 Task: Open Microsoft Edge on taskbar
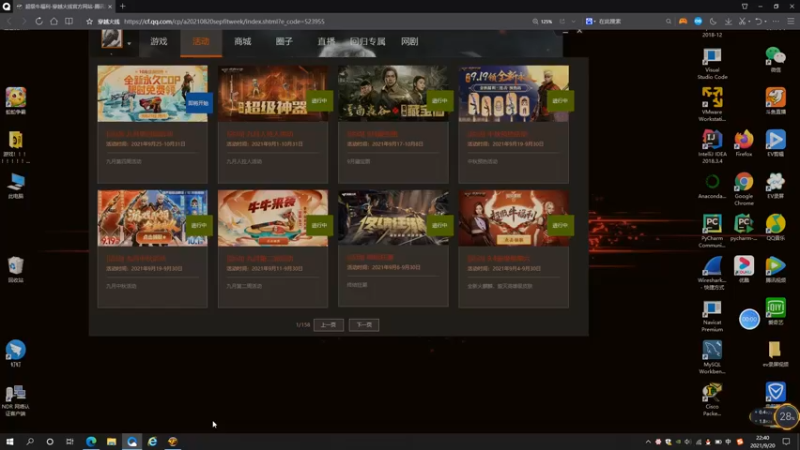tap(91, 441)
